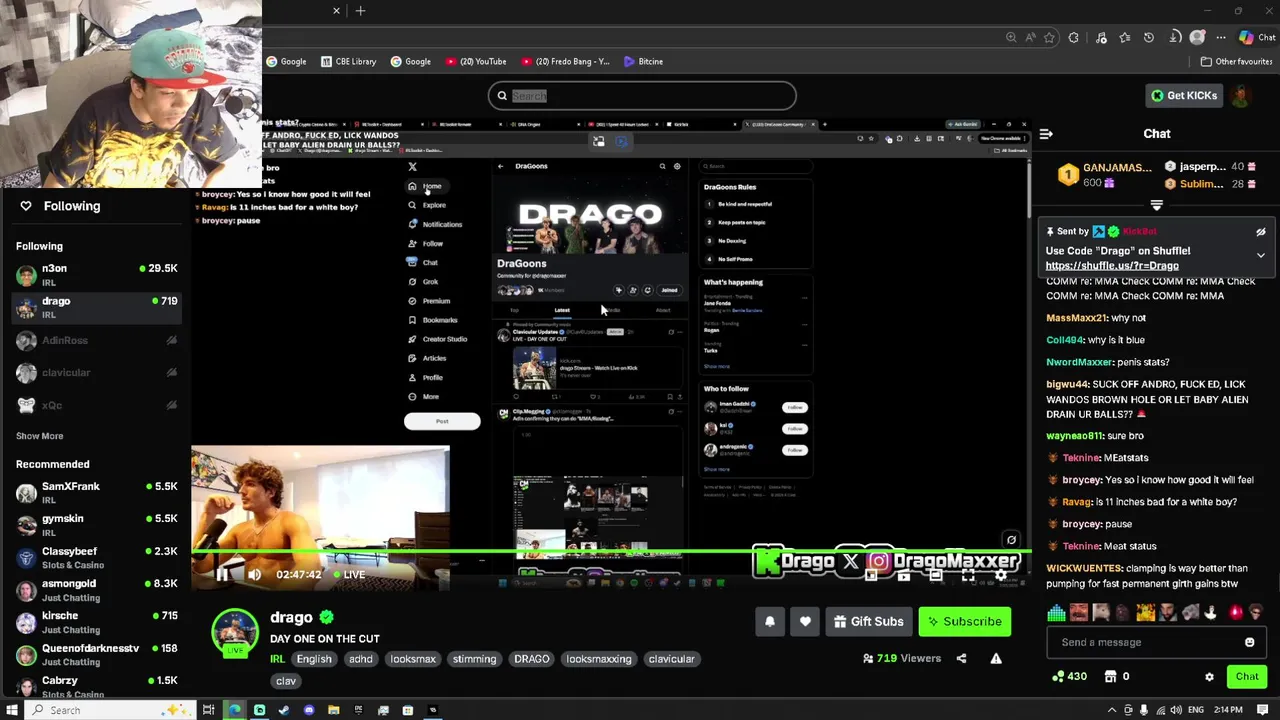Open browser more options menu
Image resolution: width=1280 pixels, height=720 pixels.
(x=1221, y=37)
